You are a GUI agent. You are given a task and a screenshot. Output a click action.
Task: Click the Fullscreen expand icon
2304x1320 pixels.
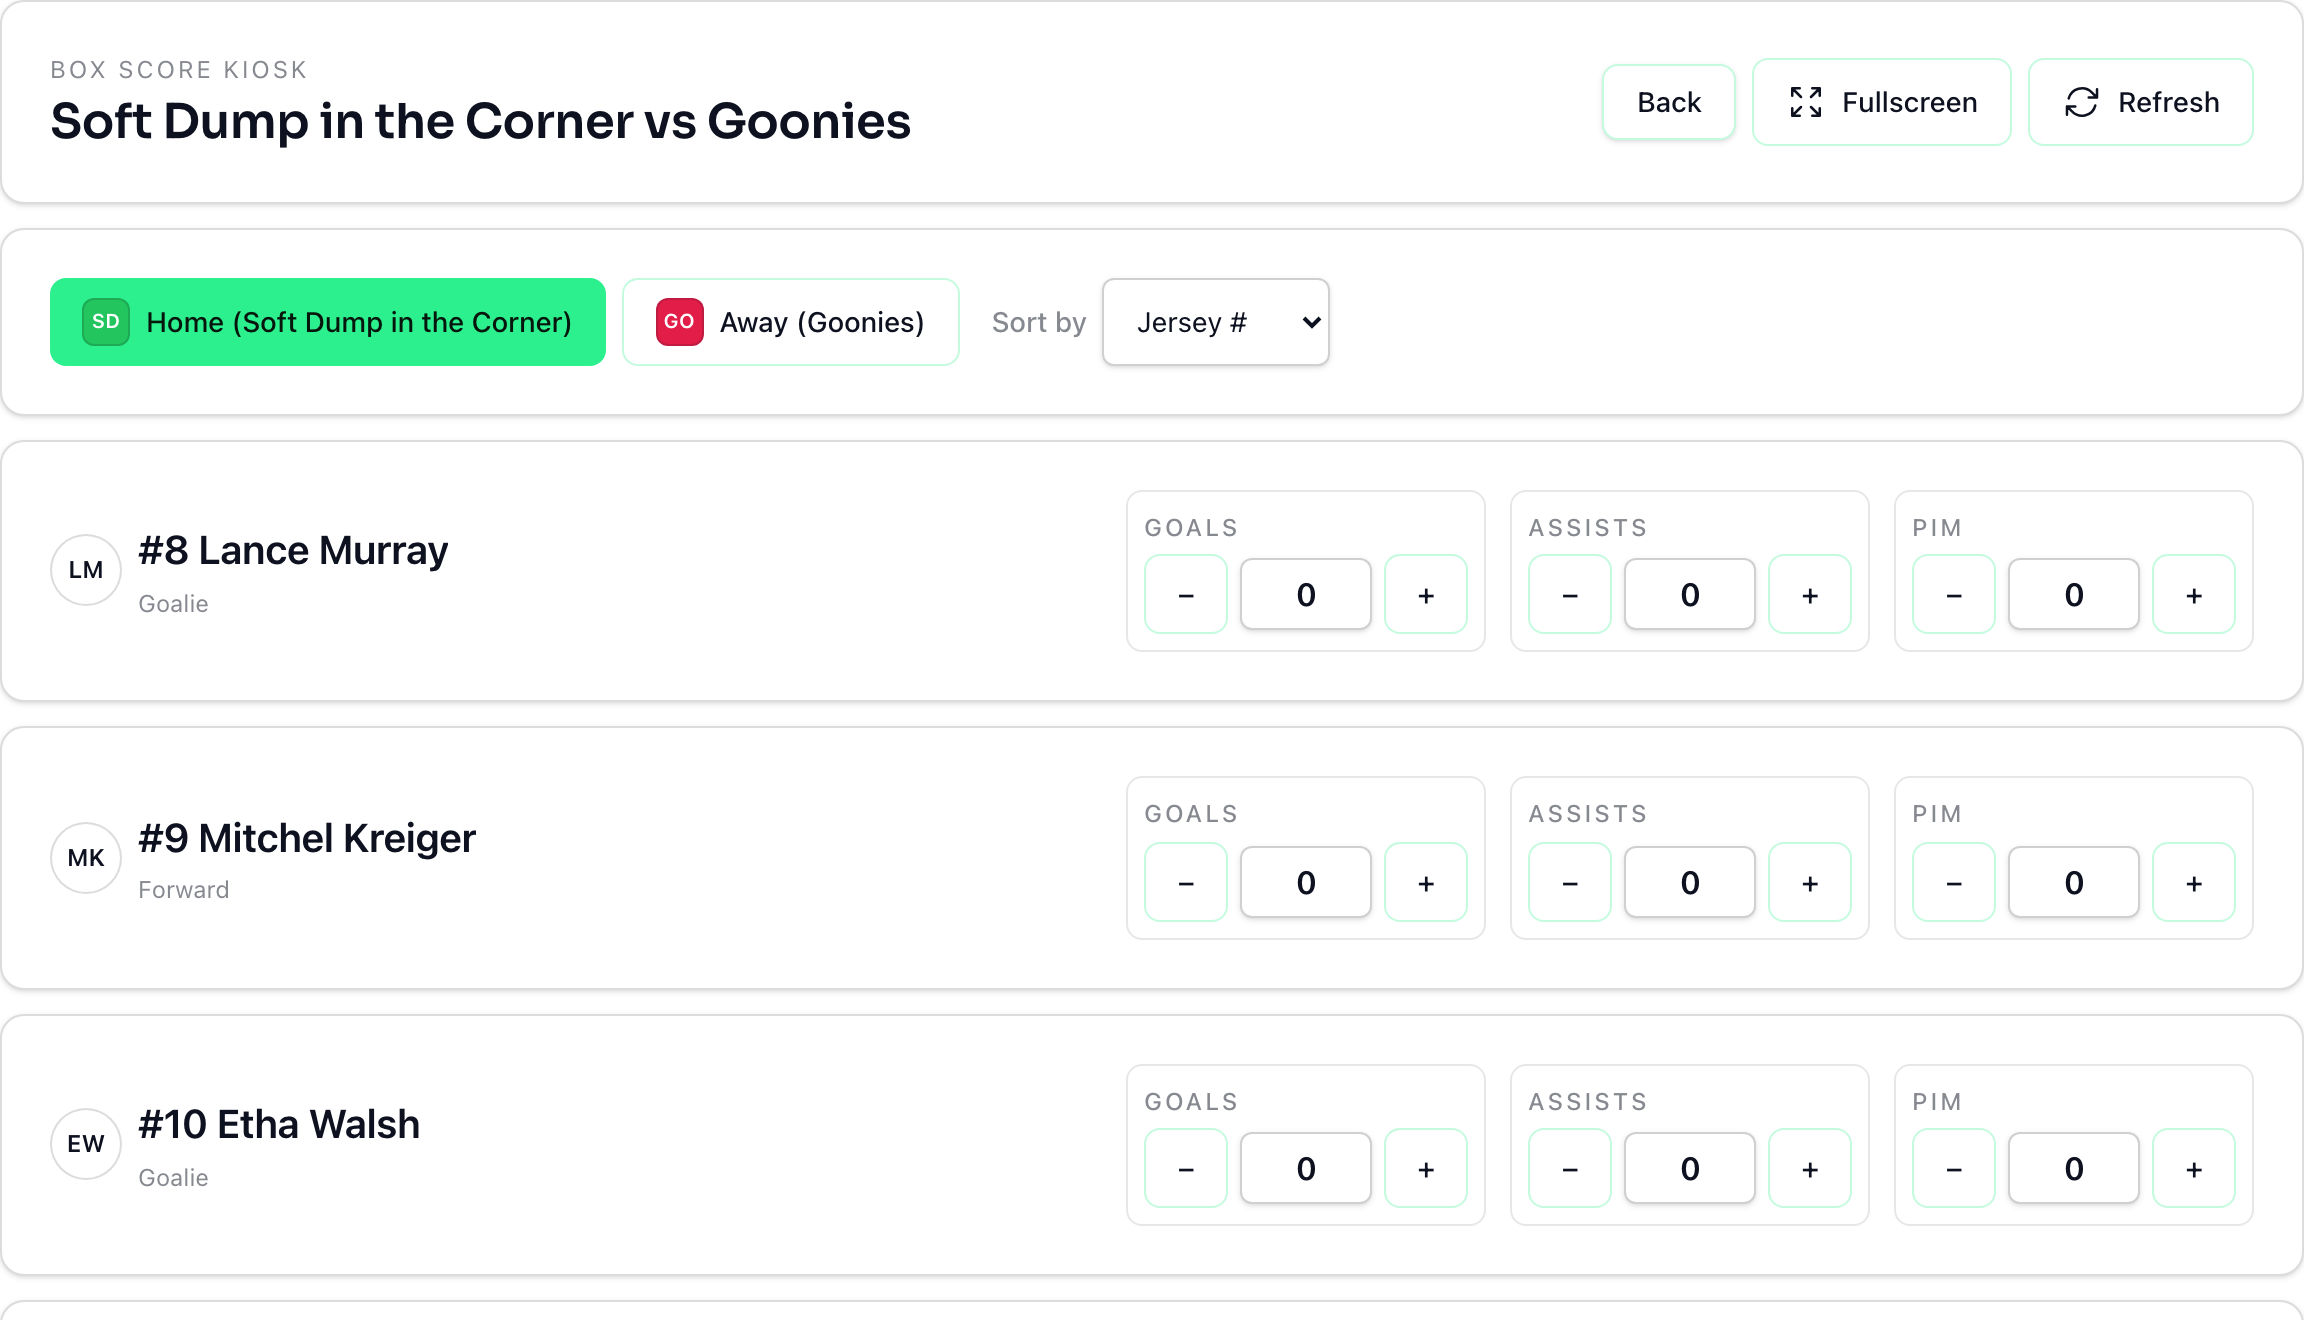coord(1806,102)
